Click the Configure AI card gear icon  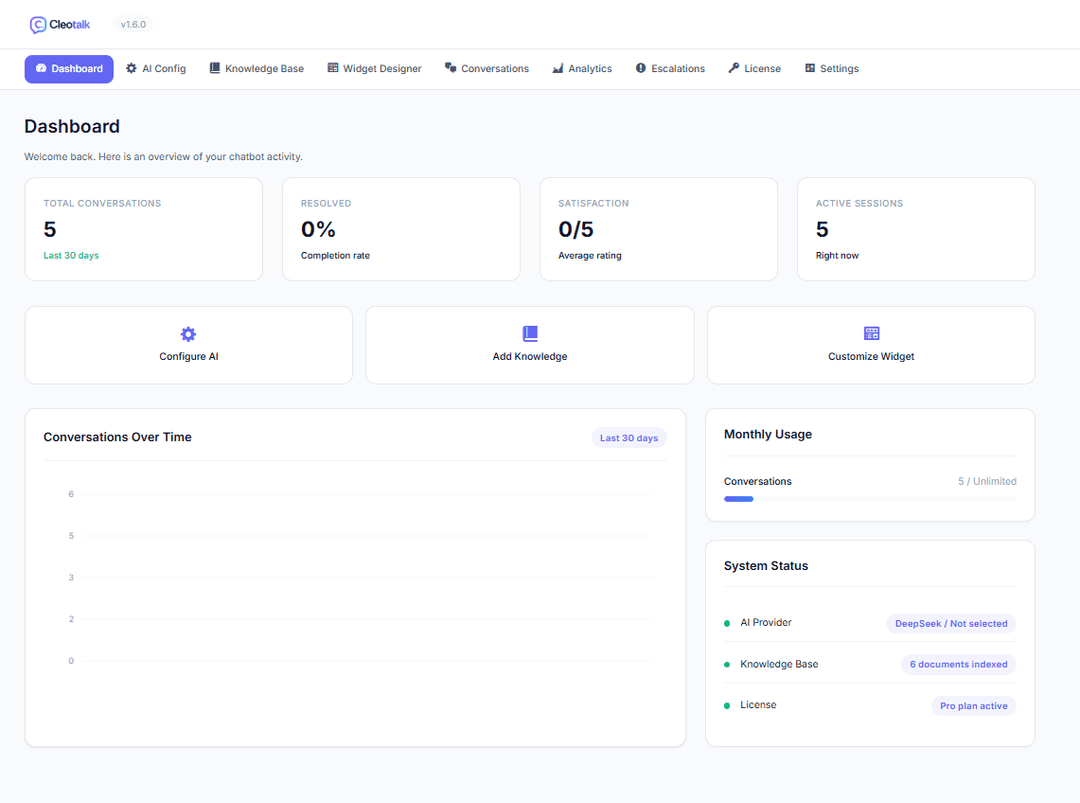tap(188, 334)
